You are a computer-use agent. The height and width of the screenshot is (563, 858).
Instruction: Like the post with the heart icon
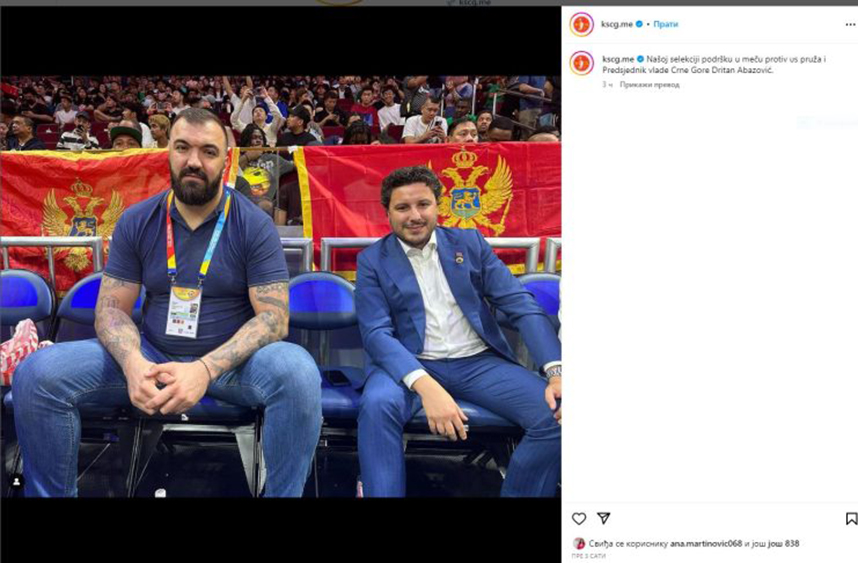coord(579,518)
